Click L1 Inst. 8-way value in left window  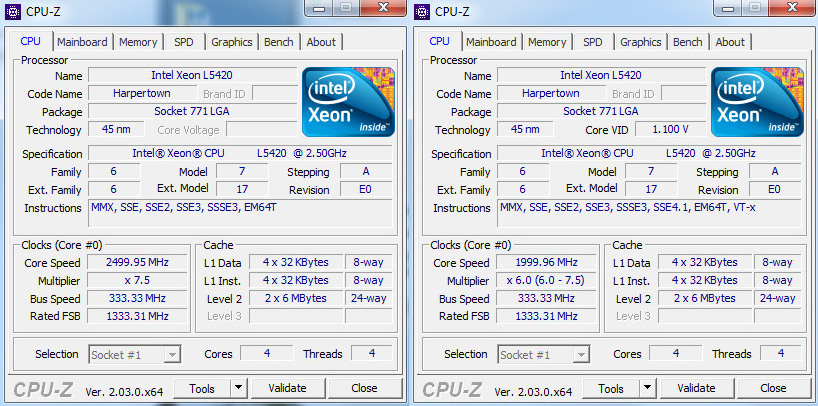point(368,281)
